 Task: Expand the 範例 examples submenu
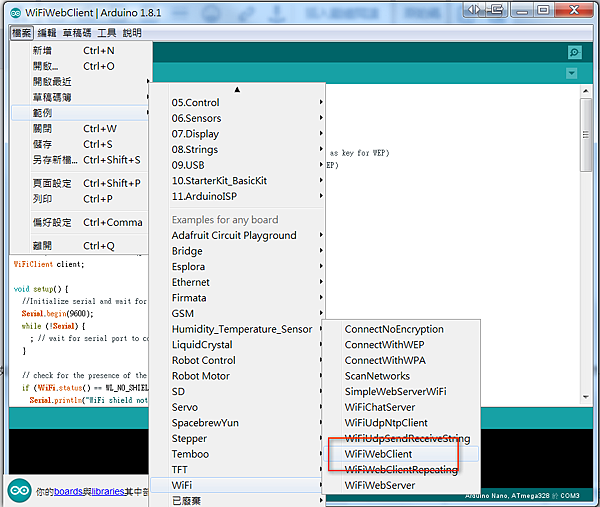point(80,113)
